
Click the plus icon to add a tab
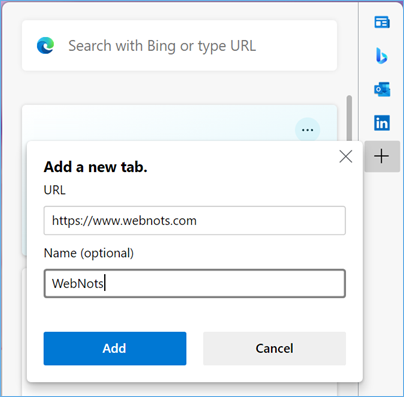coord(382,156)
